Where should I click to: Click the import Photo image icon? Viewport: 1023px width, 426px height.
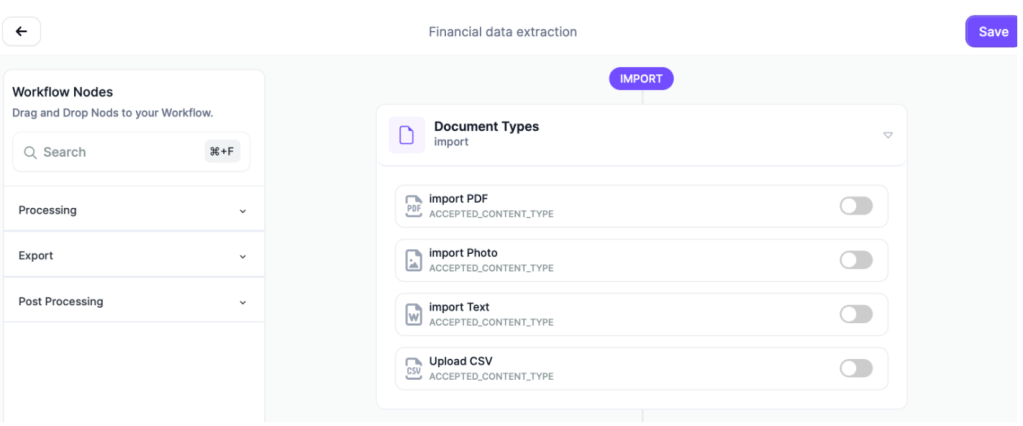[x=414, y=260]
